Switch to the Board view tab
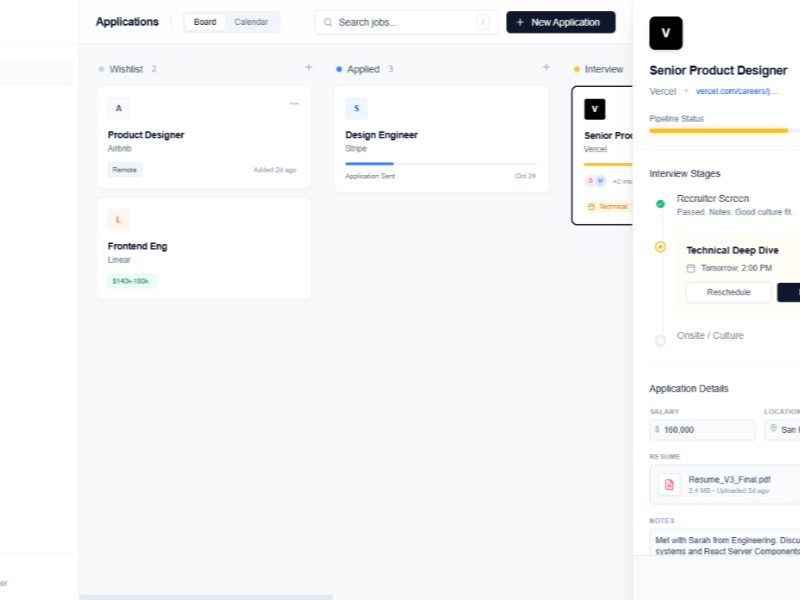 point(205,22)
